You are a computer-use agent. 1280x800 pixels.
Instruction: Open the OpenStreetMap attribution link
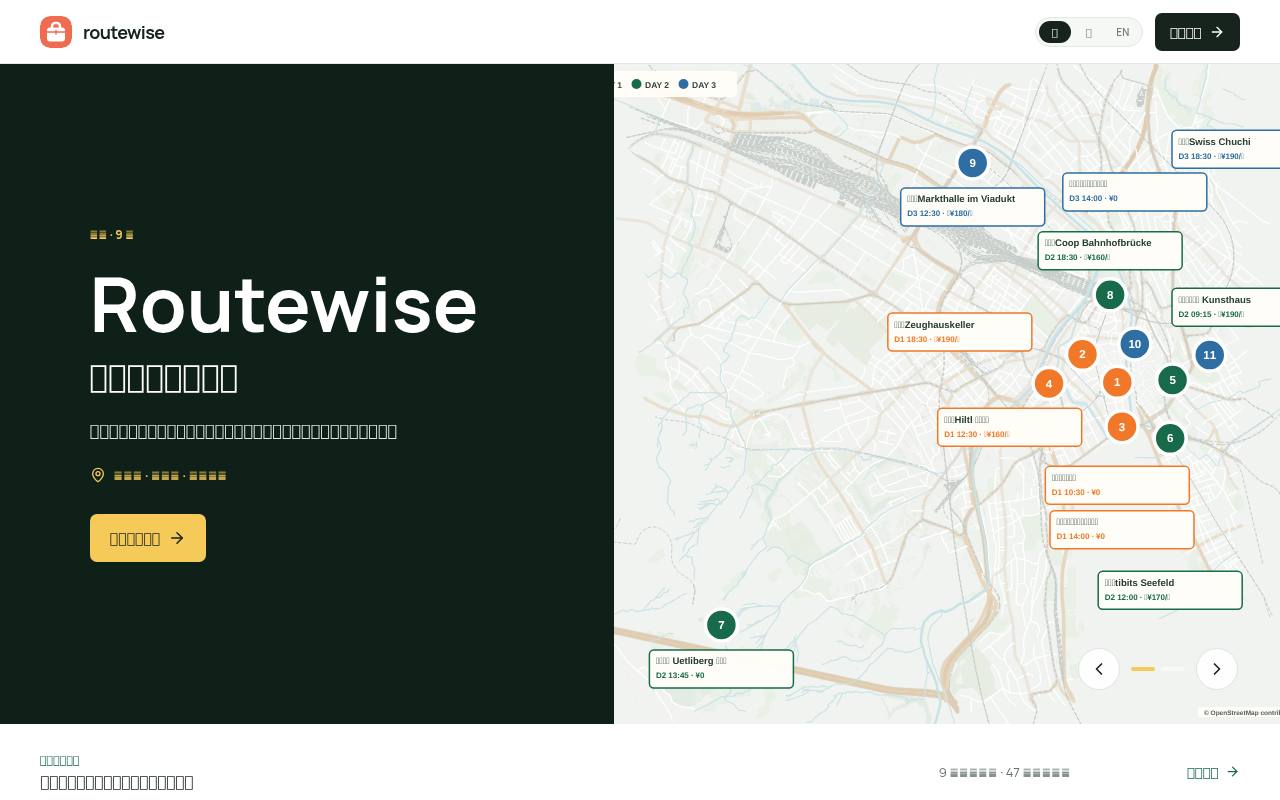coord(1240,713)
